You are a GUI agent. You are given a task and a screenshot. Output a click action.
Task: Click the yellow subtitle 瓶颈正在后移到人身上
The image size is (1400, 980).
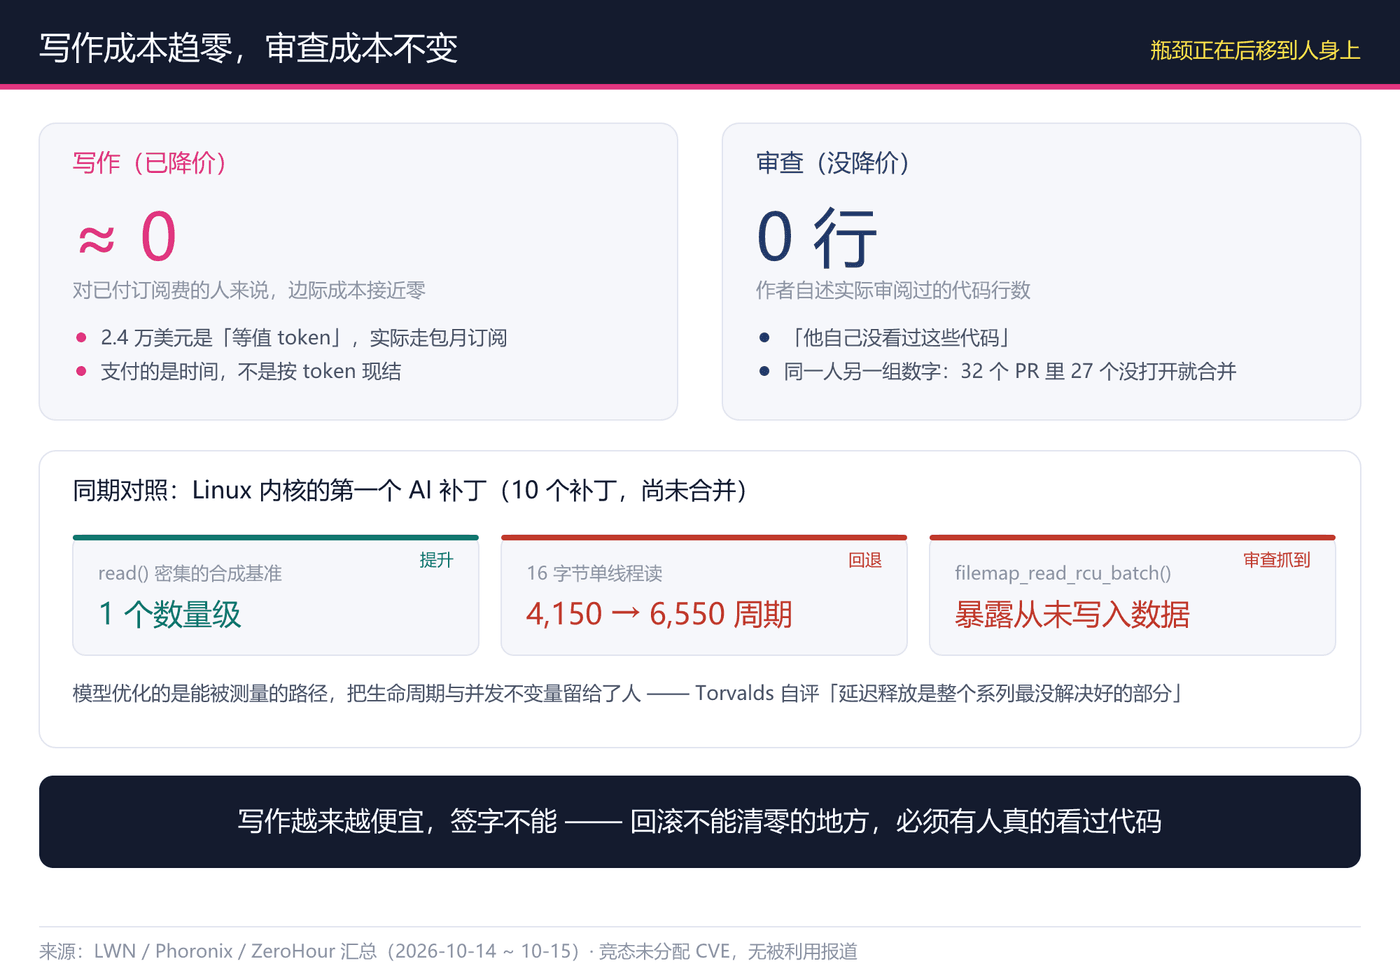pyautogui.click(x=1255, y=50)
